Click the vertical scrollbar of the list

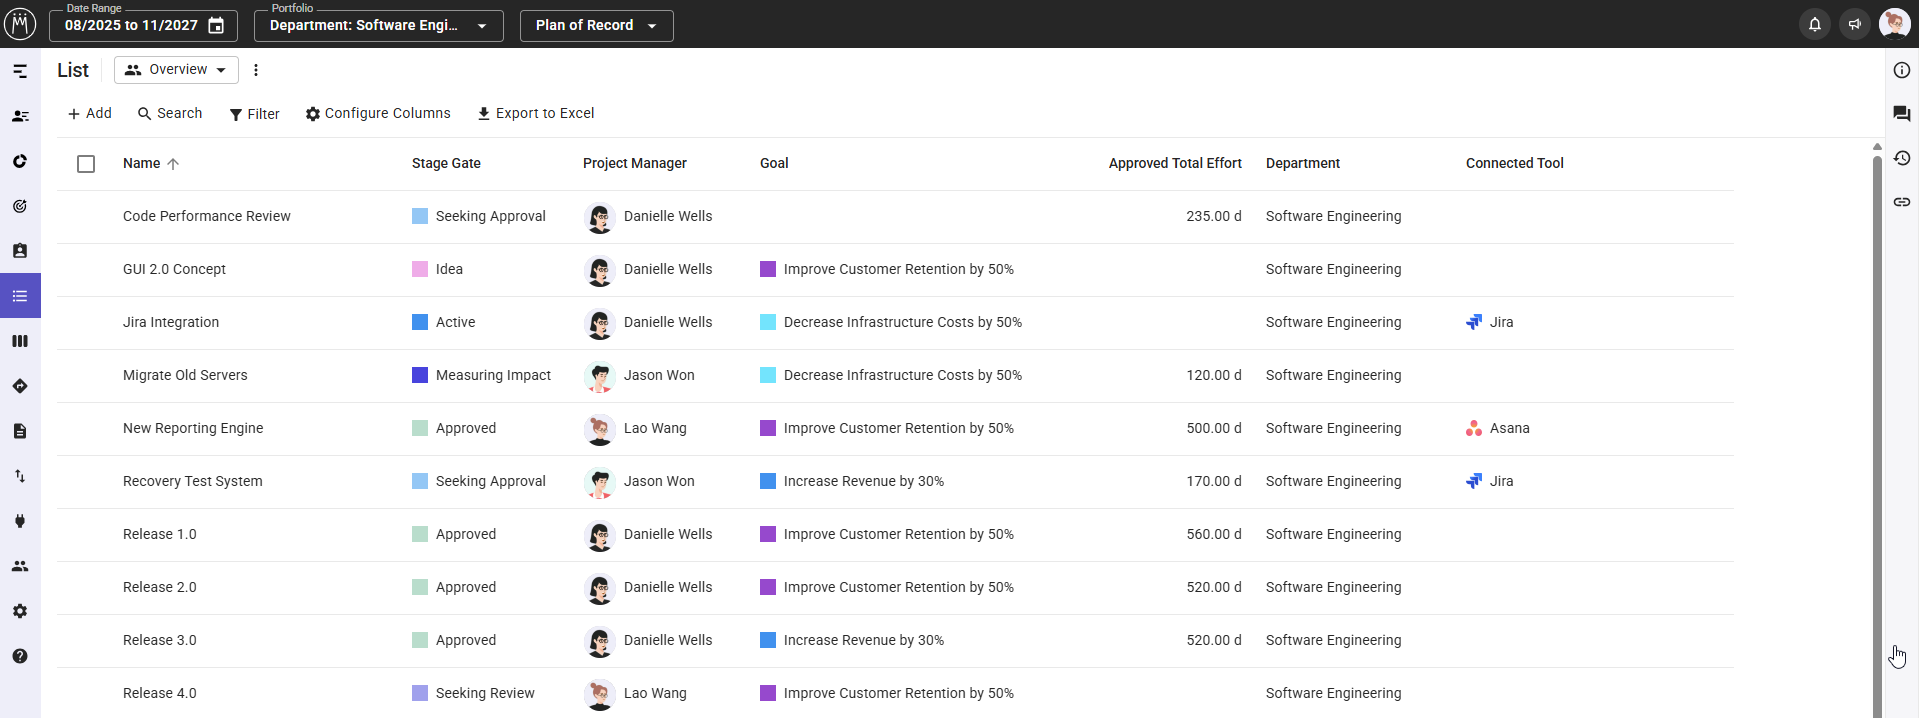[1876, 400]
